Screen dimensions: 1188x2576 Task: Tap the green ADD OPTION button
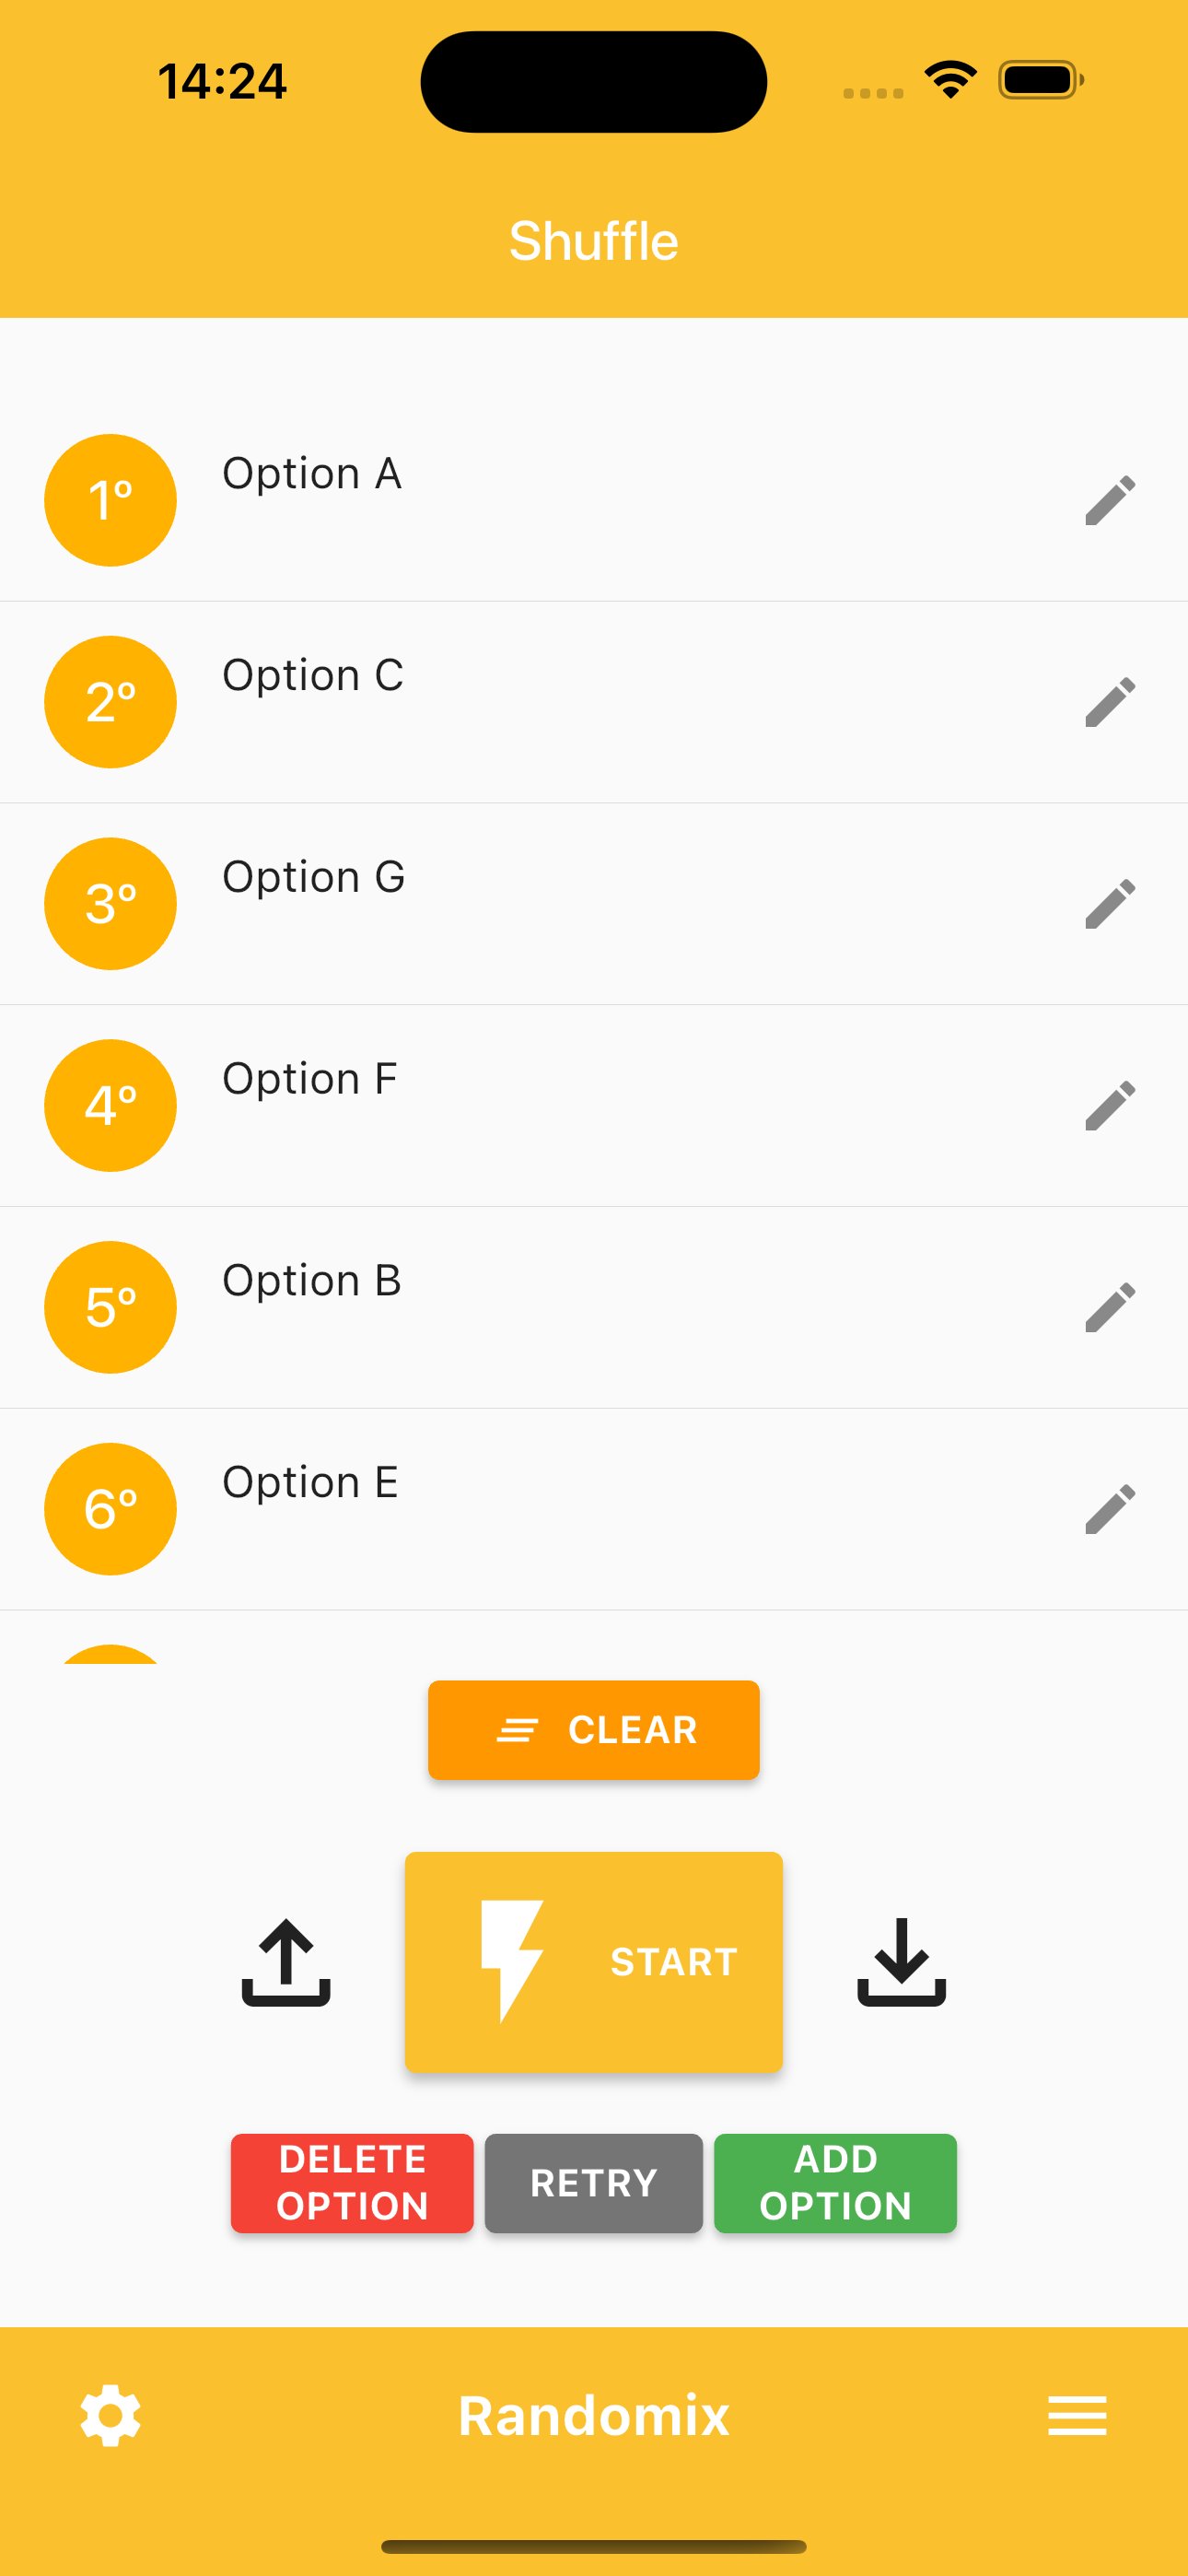[x=835, y=2183]
